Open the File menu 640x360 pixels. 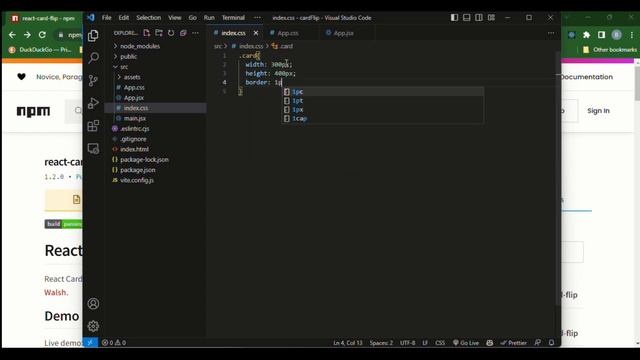coord(107,18)
